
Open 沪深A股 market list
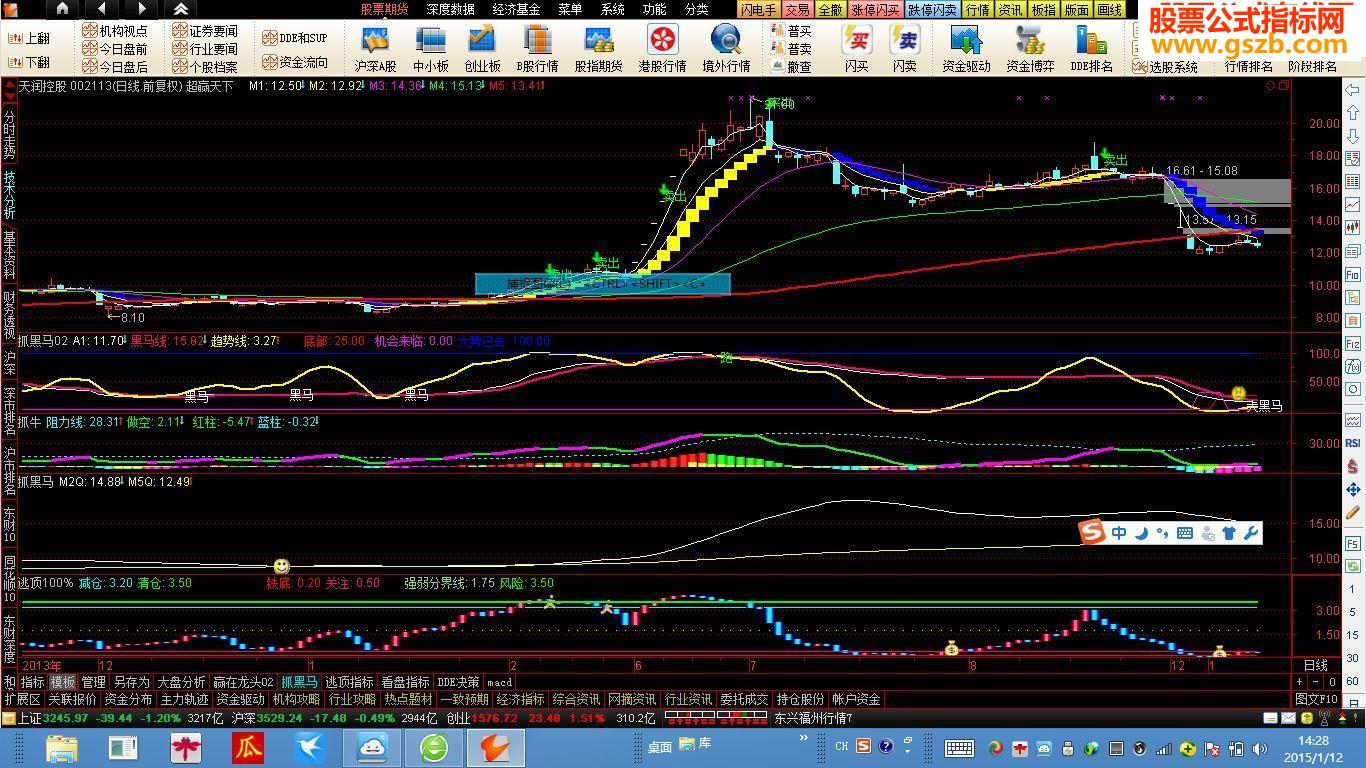tap(375, 49)
